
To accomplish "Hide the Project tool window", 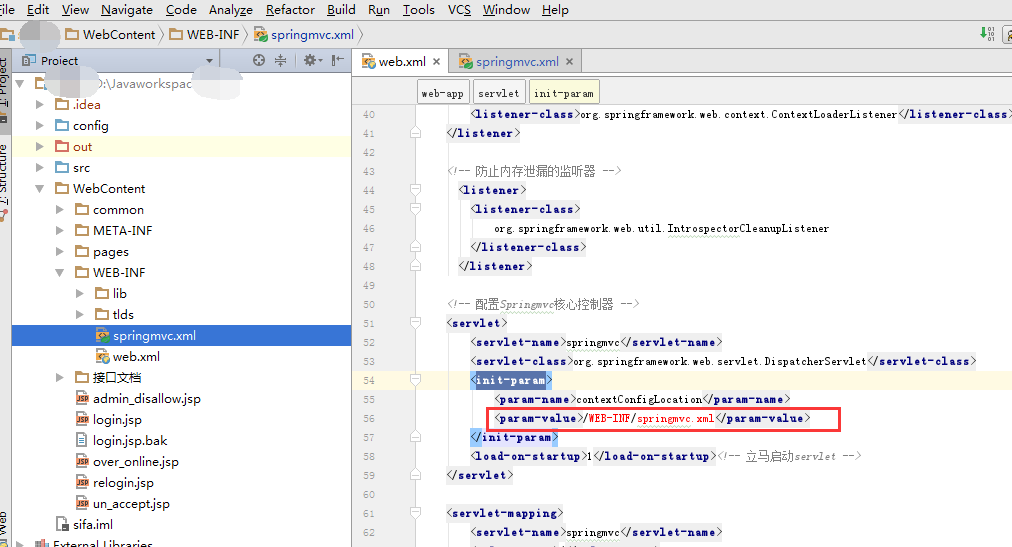I will (338, 60).
